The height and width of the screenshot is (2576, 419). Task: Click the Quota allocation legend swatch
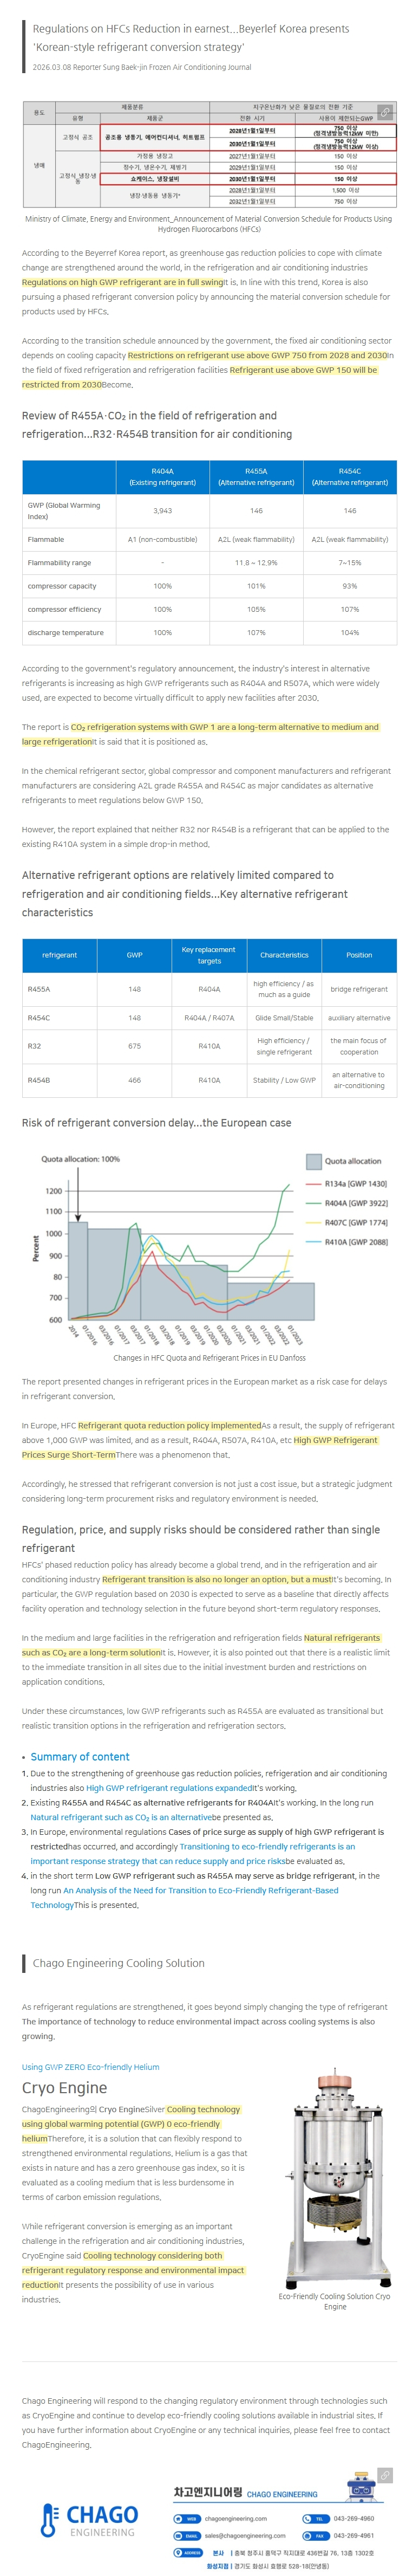[313, 1161]
